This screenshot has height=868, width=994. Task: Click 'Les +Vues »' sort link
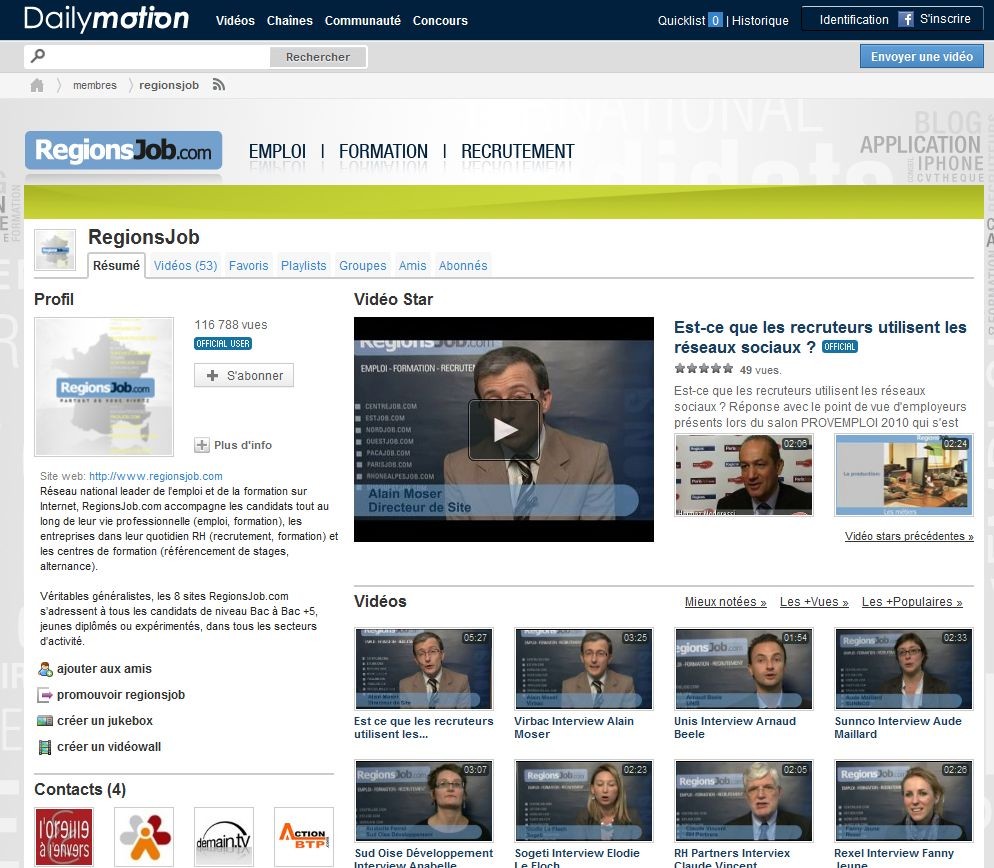[x=814, y=602]
